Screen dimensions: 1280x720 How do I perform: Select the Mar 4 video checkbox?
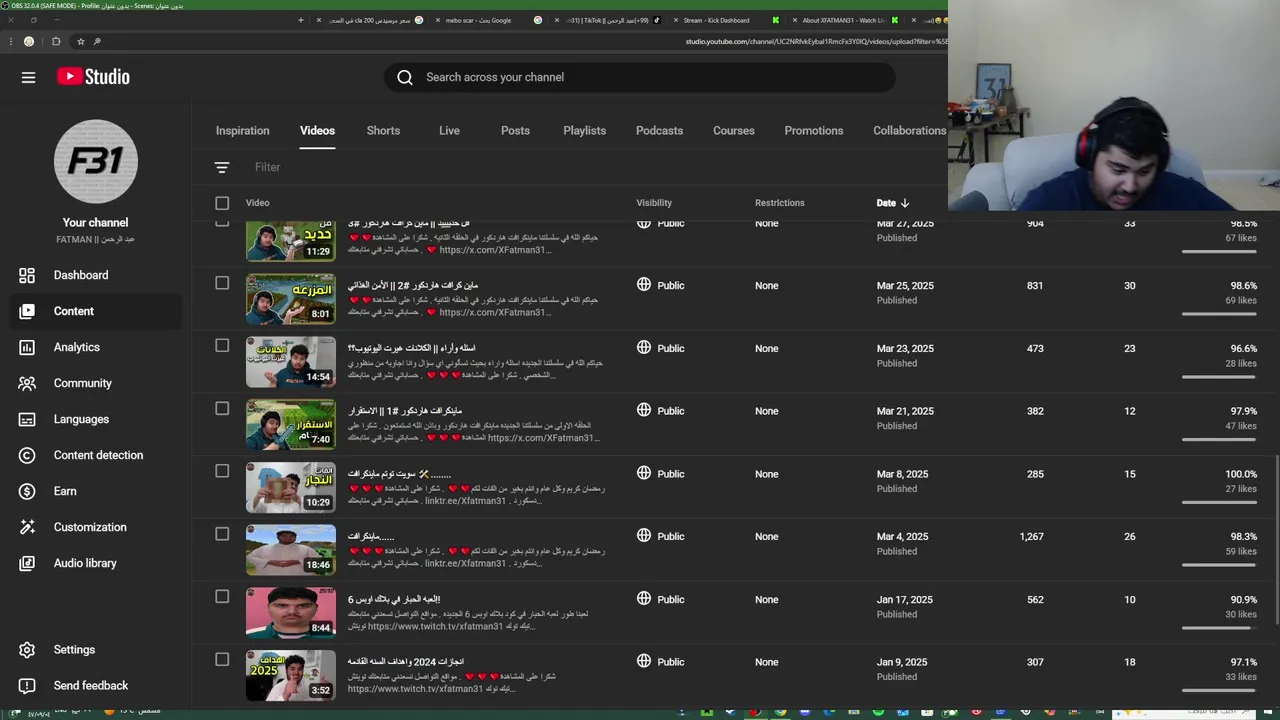[x=222, y=534]
